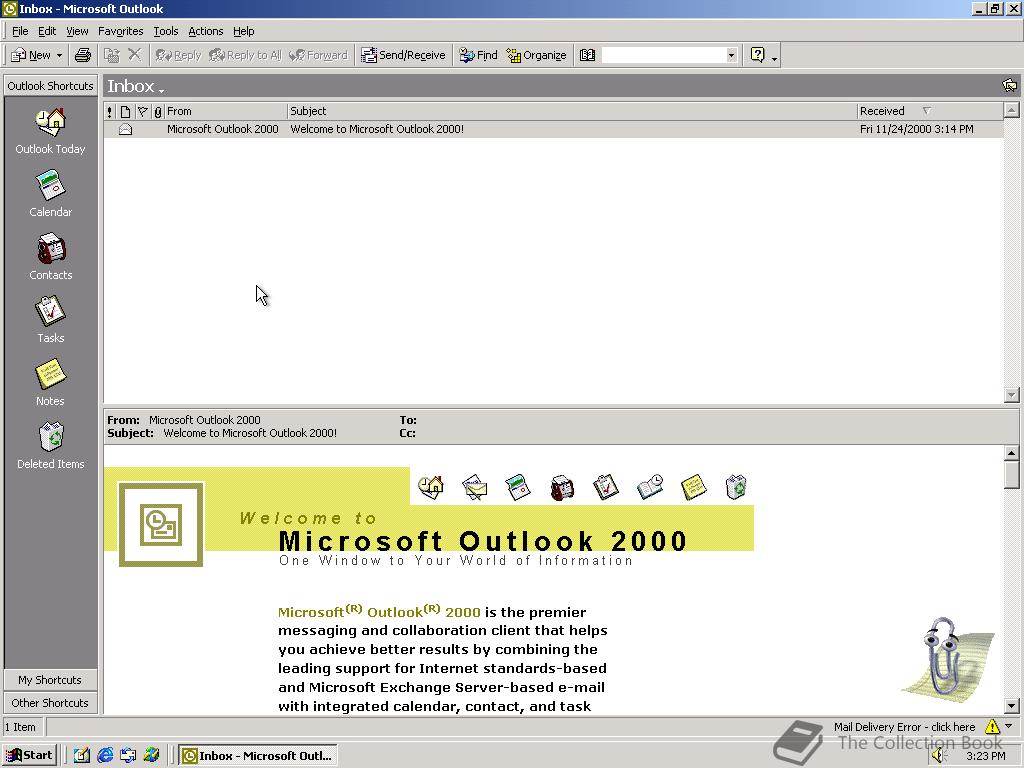Click the Delete X toolbar icon
Image resolution: width=1024 pixels, height=768 pixels.
[x=135, y=55]
